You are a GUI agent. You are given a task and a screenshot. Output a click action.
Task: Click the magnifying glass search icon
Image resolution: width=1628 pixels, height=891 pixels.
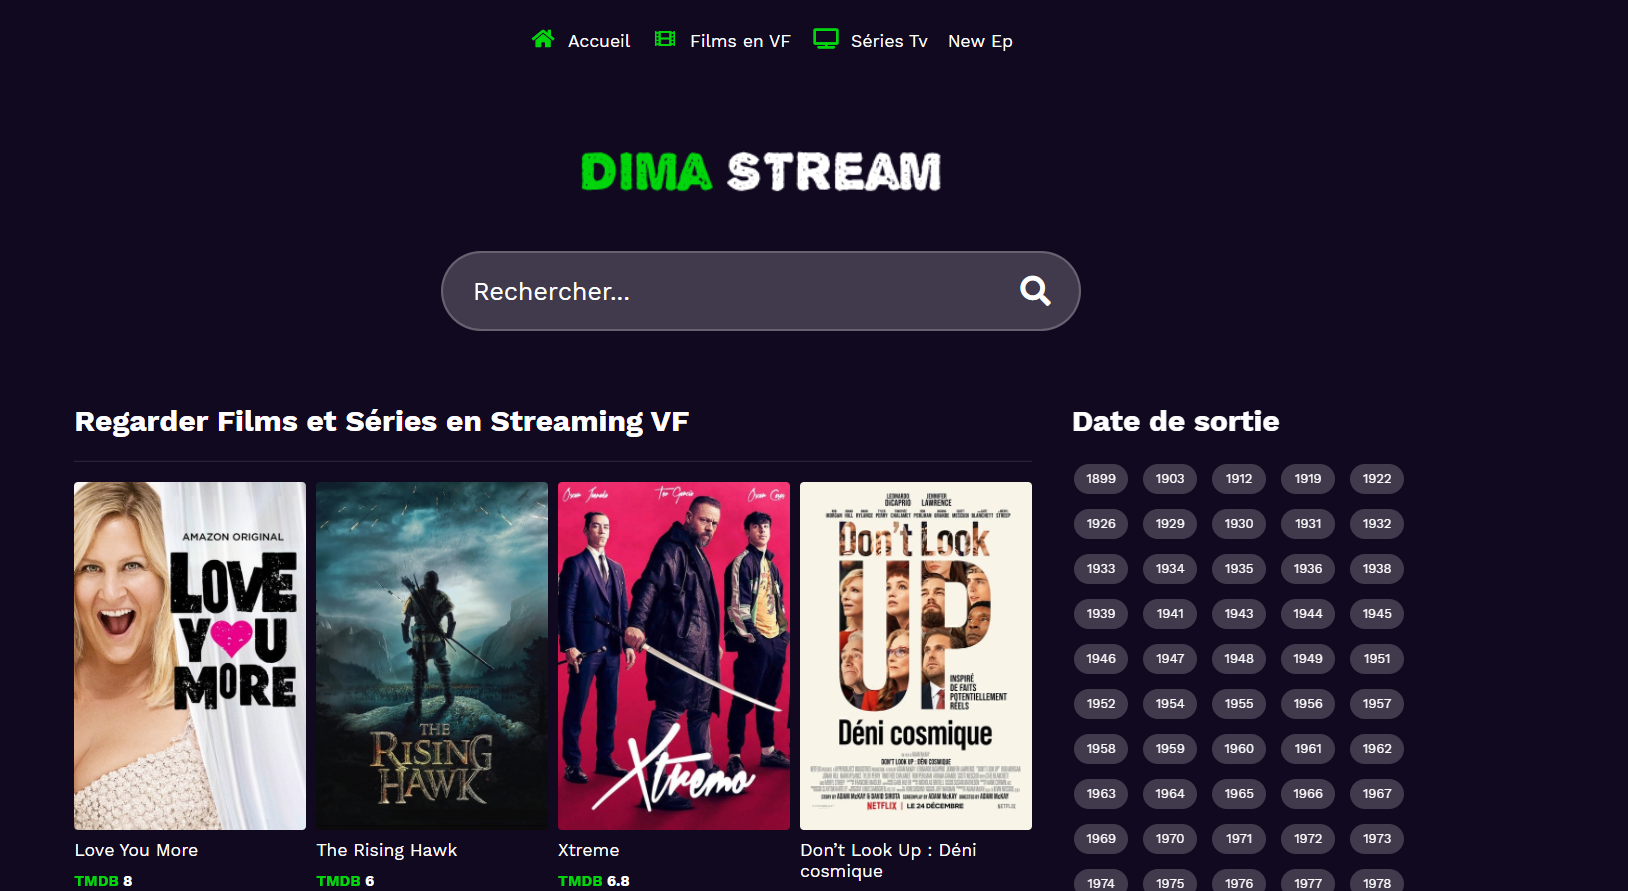click(x=1035, y=291)
